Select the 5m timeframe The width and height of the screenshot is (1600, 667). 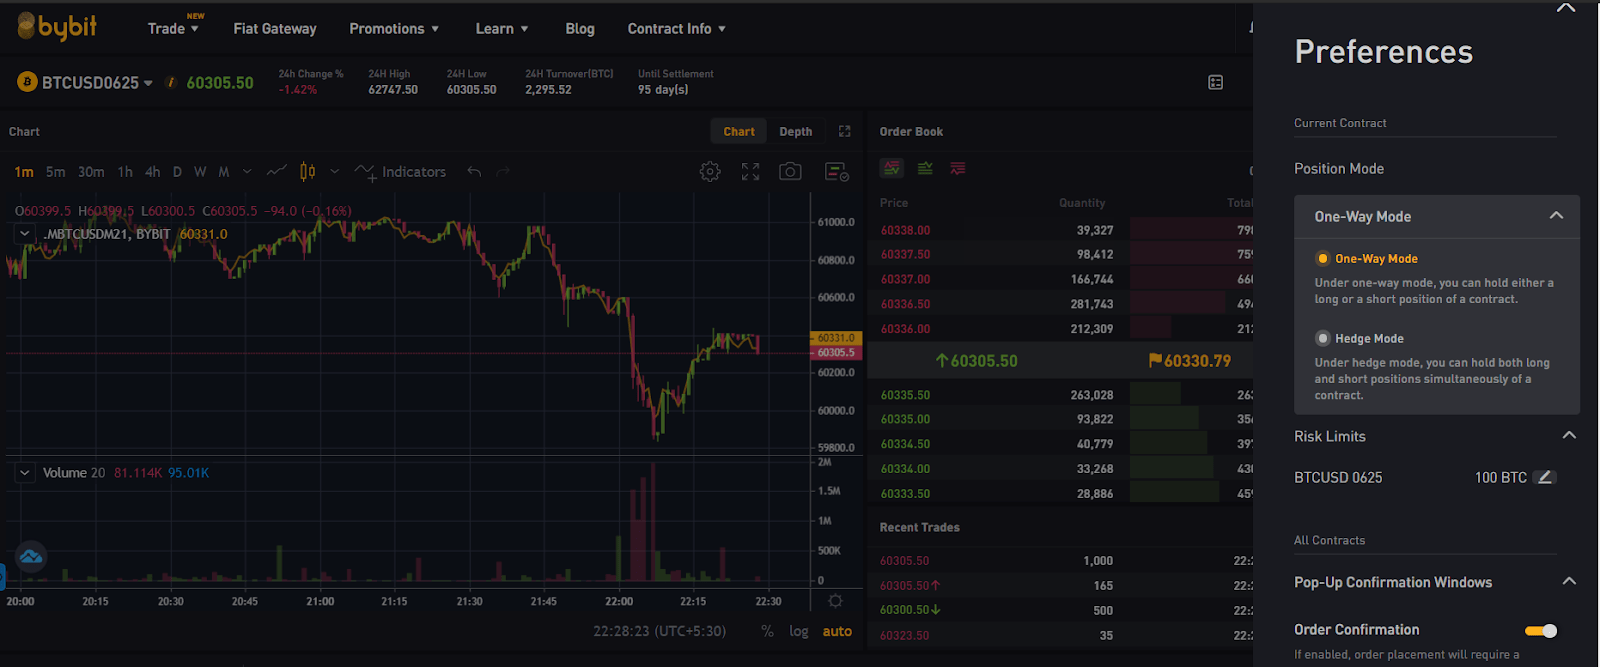point(55,172)
